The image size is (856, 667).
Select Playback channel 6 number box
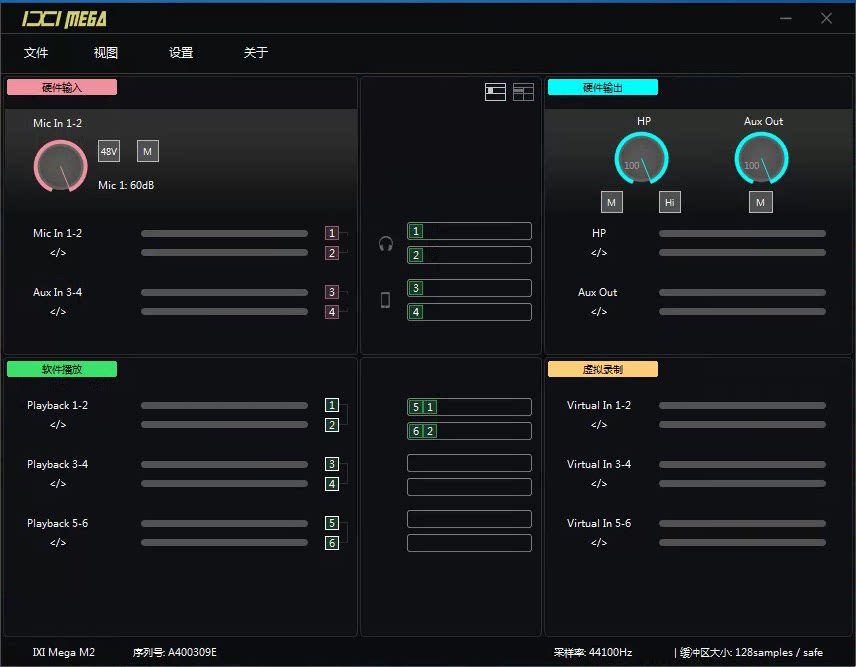click(x=331, y=543)
